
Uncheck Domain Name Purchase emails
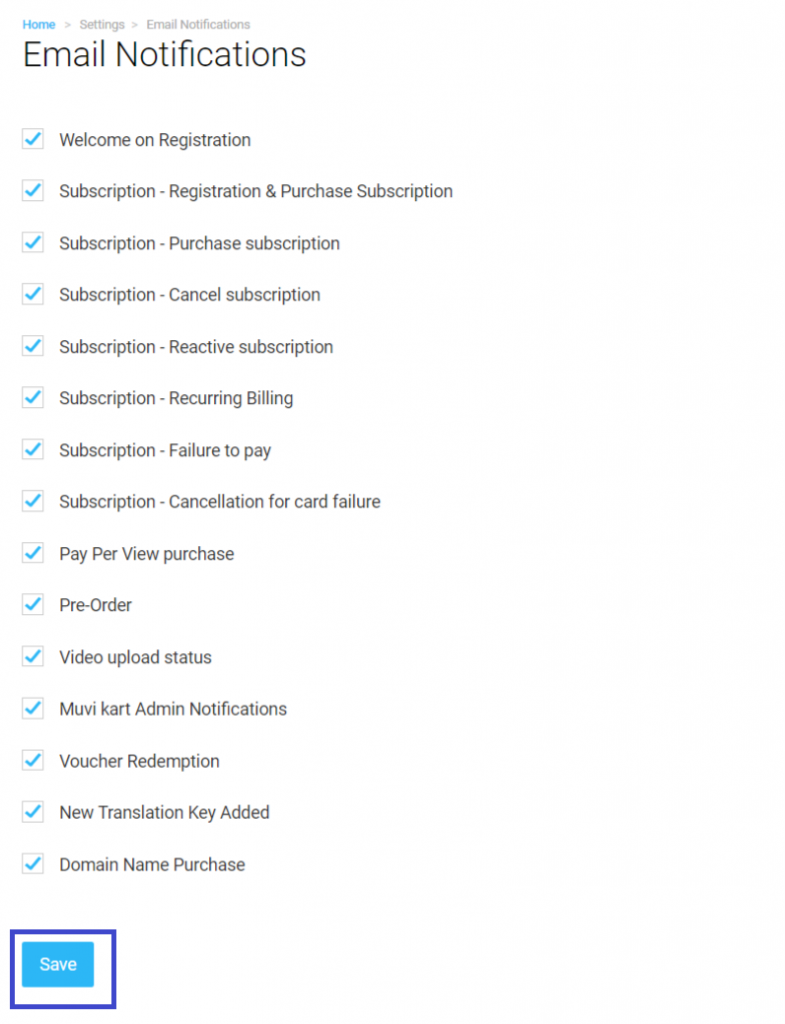[x=33, y=863]
